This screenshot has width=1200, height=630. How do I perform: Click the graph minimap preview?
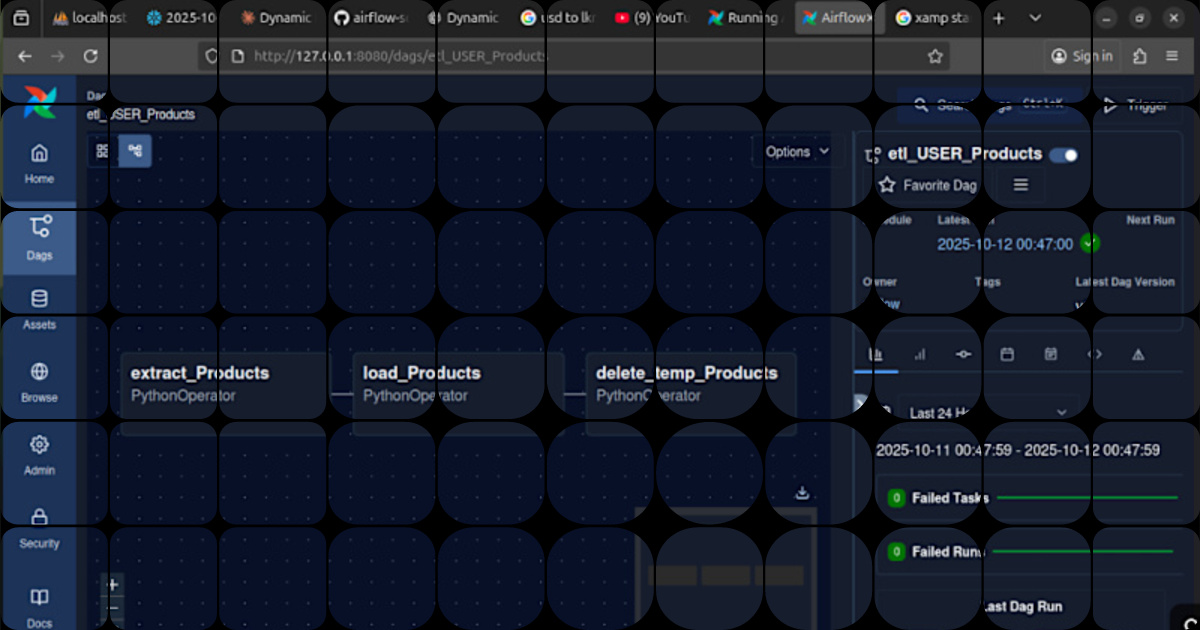[727, 568]
